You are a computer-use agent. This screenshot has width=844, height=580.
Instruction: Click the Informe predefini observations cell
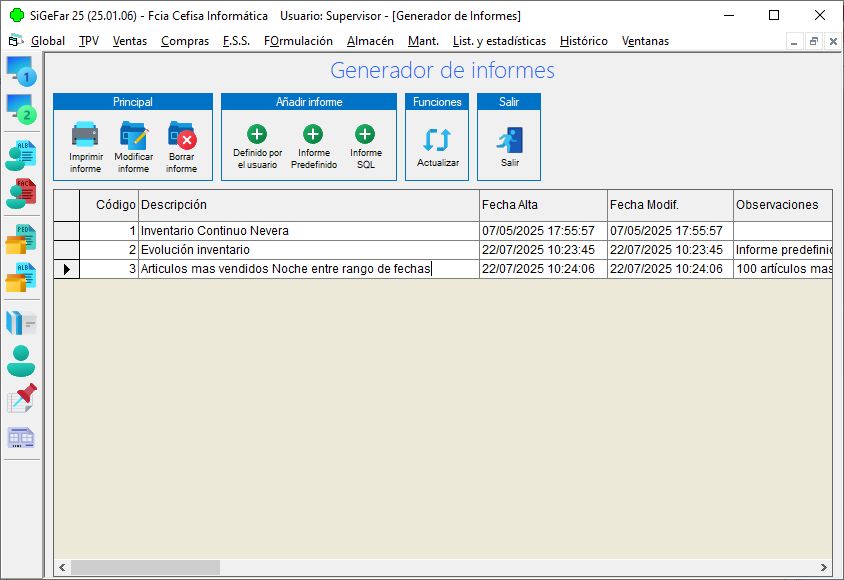[x=783, y=250]
